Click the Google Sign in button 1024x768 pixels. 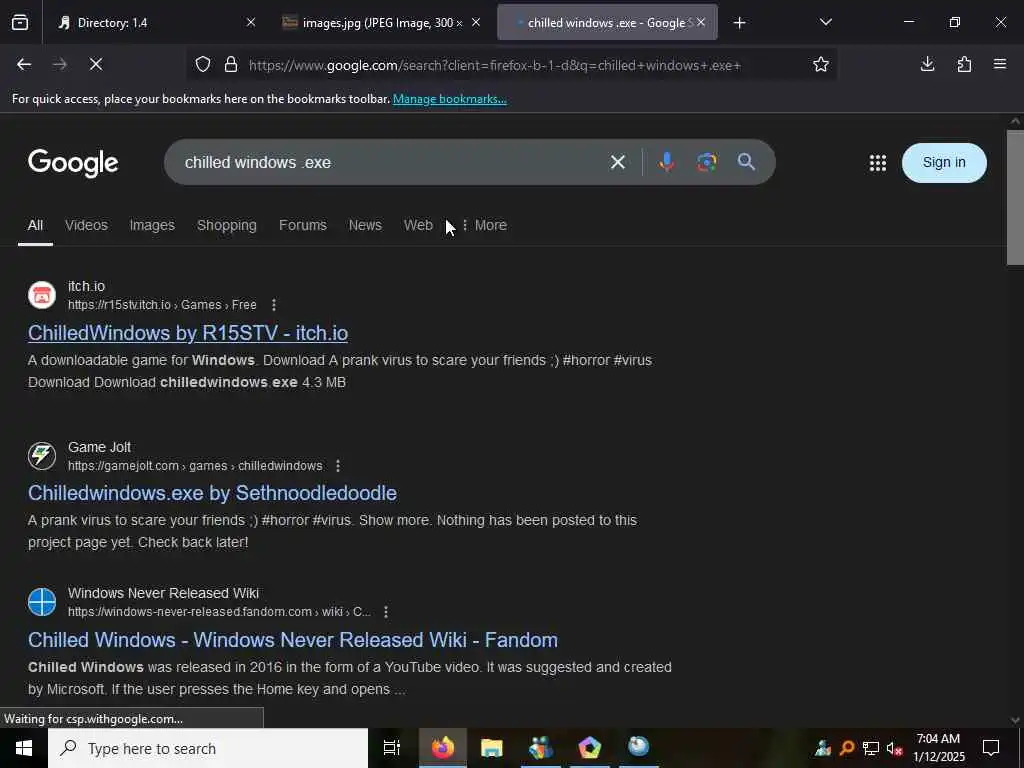(944, 163)
